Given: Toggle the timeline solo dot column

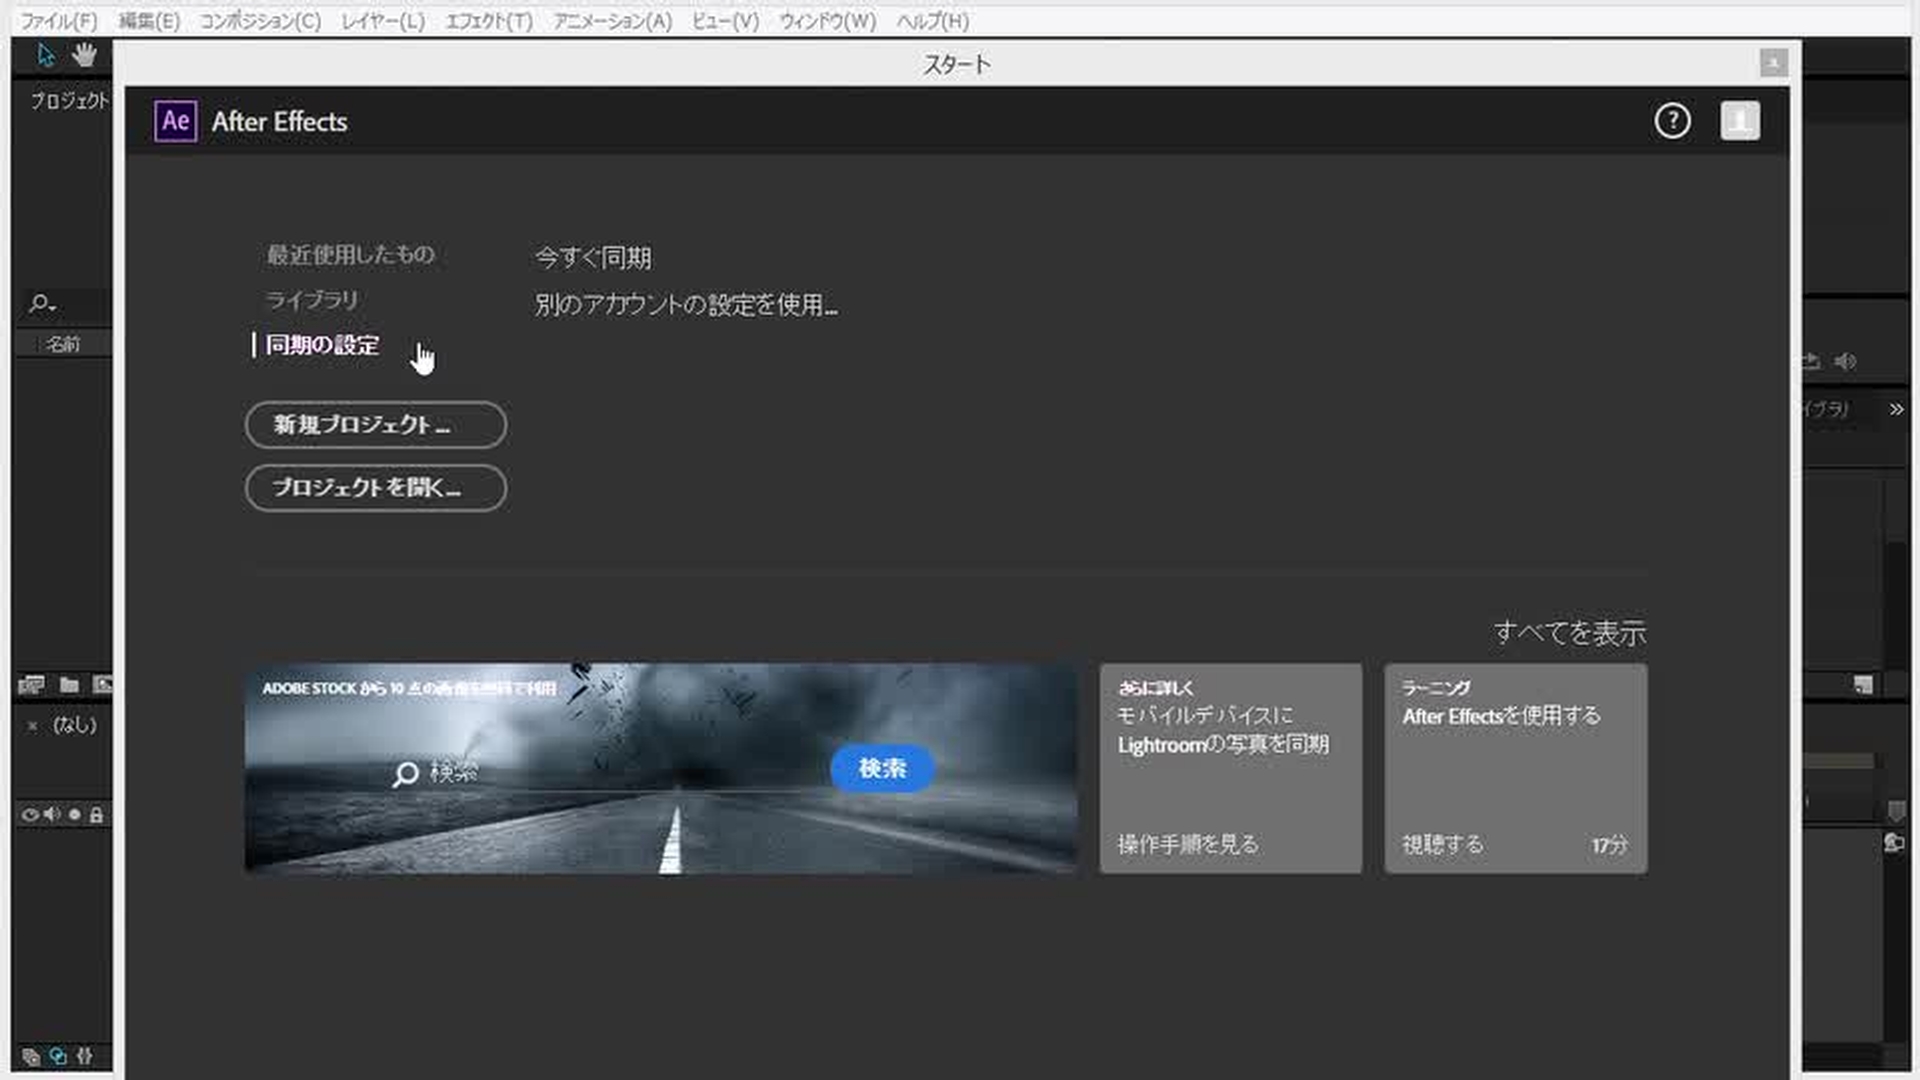Looking at the screenshot, I should 74,815.
